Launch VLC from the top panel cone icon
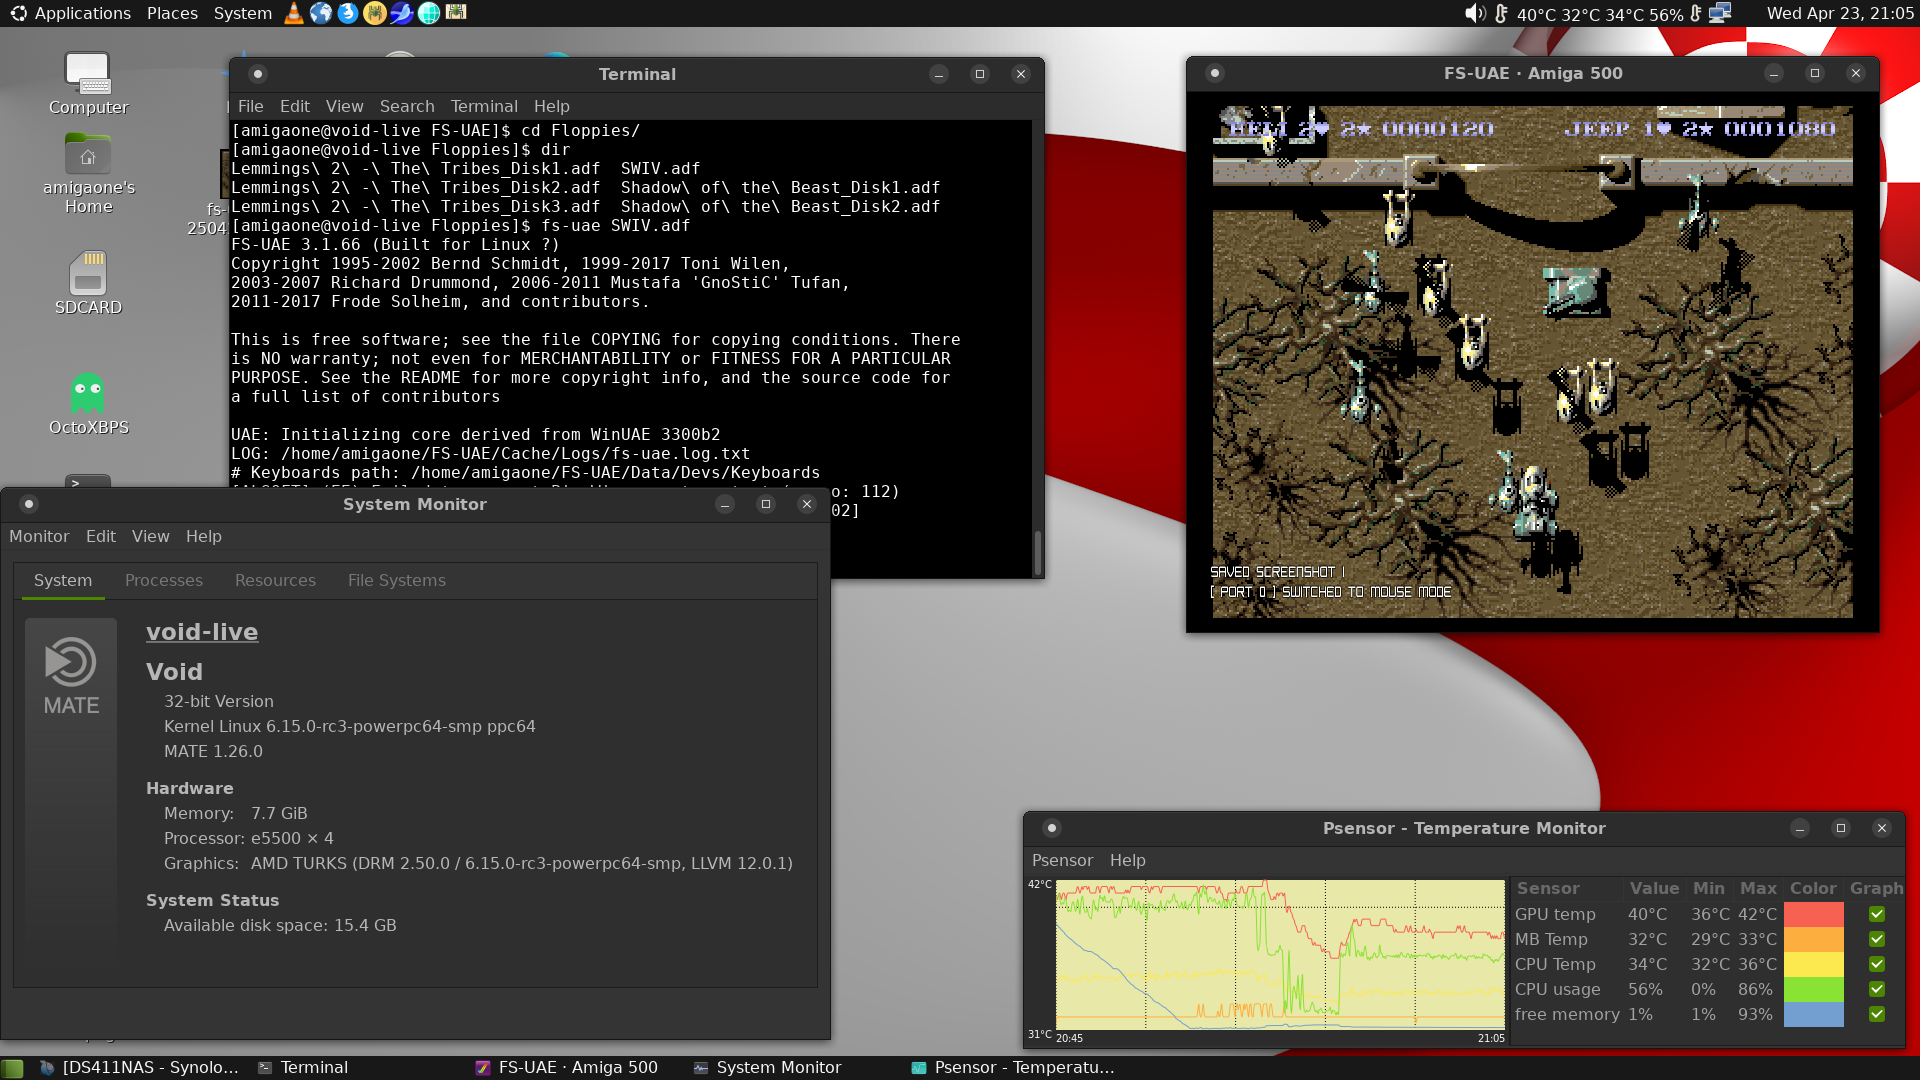The height and width of the screenshot is (1080, 1920). 294,13
